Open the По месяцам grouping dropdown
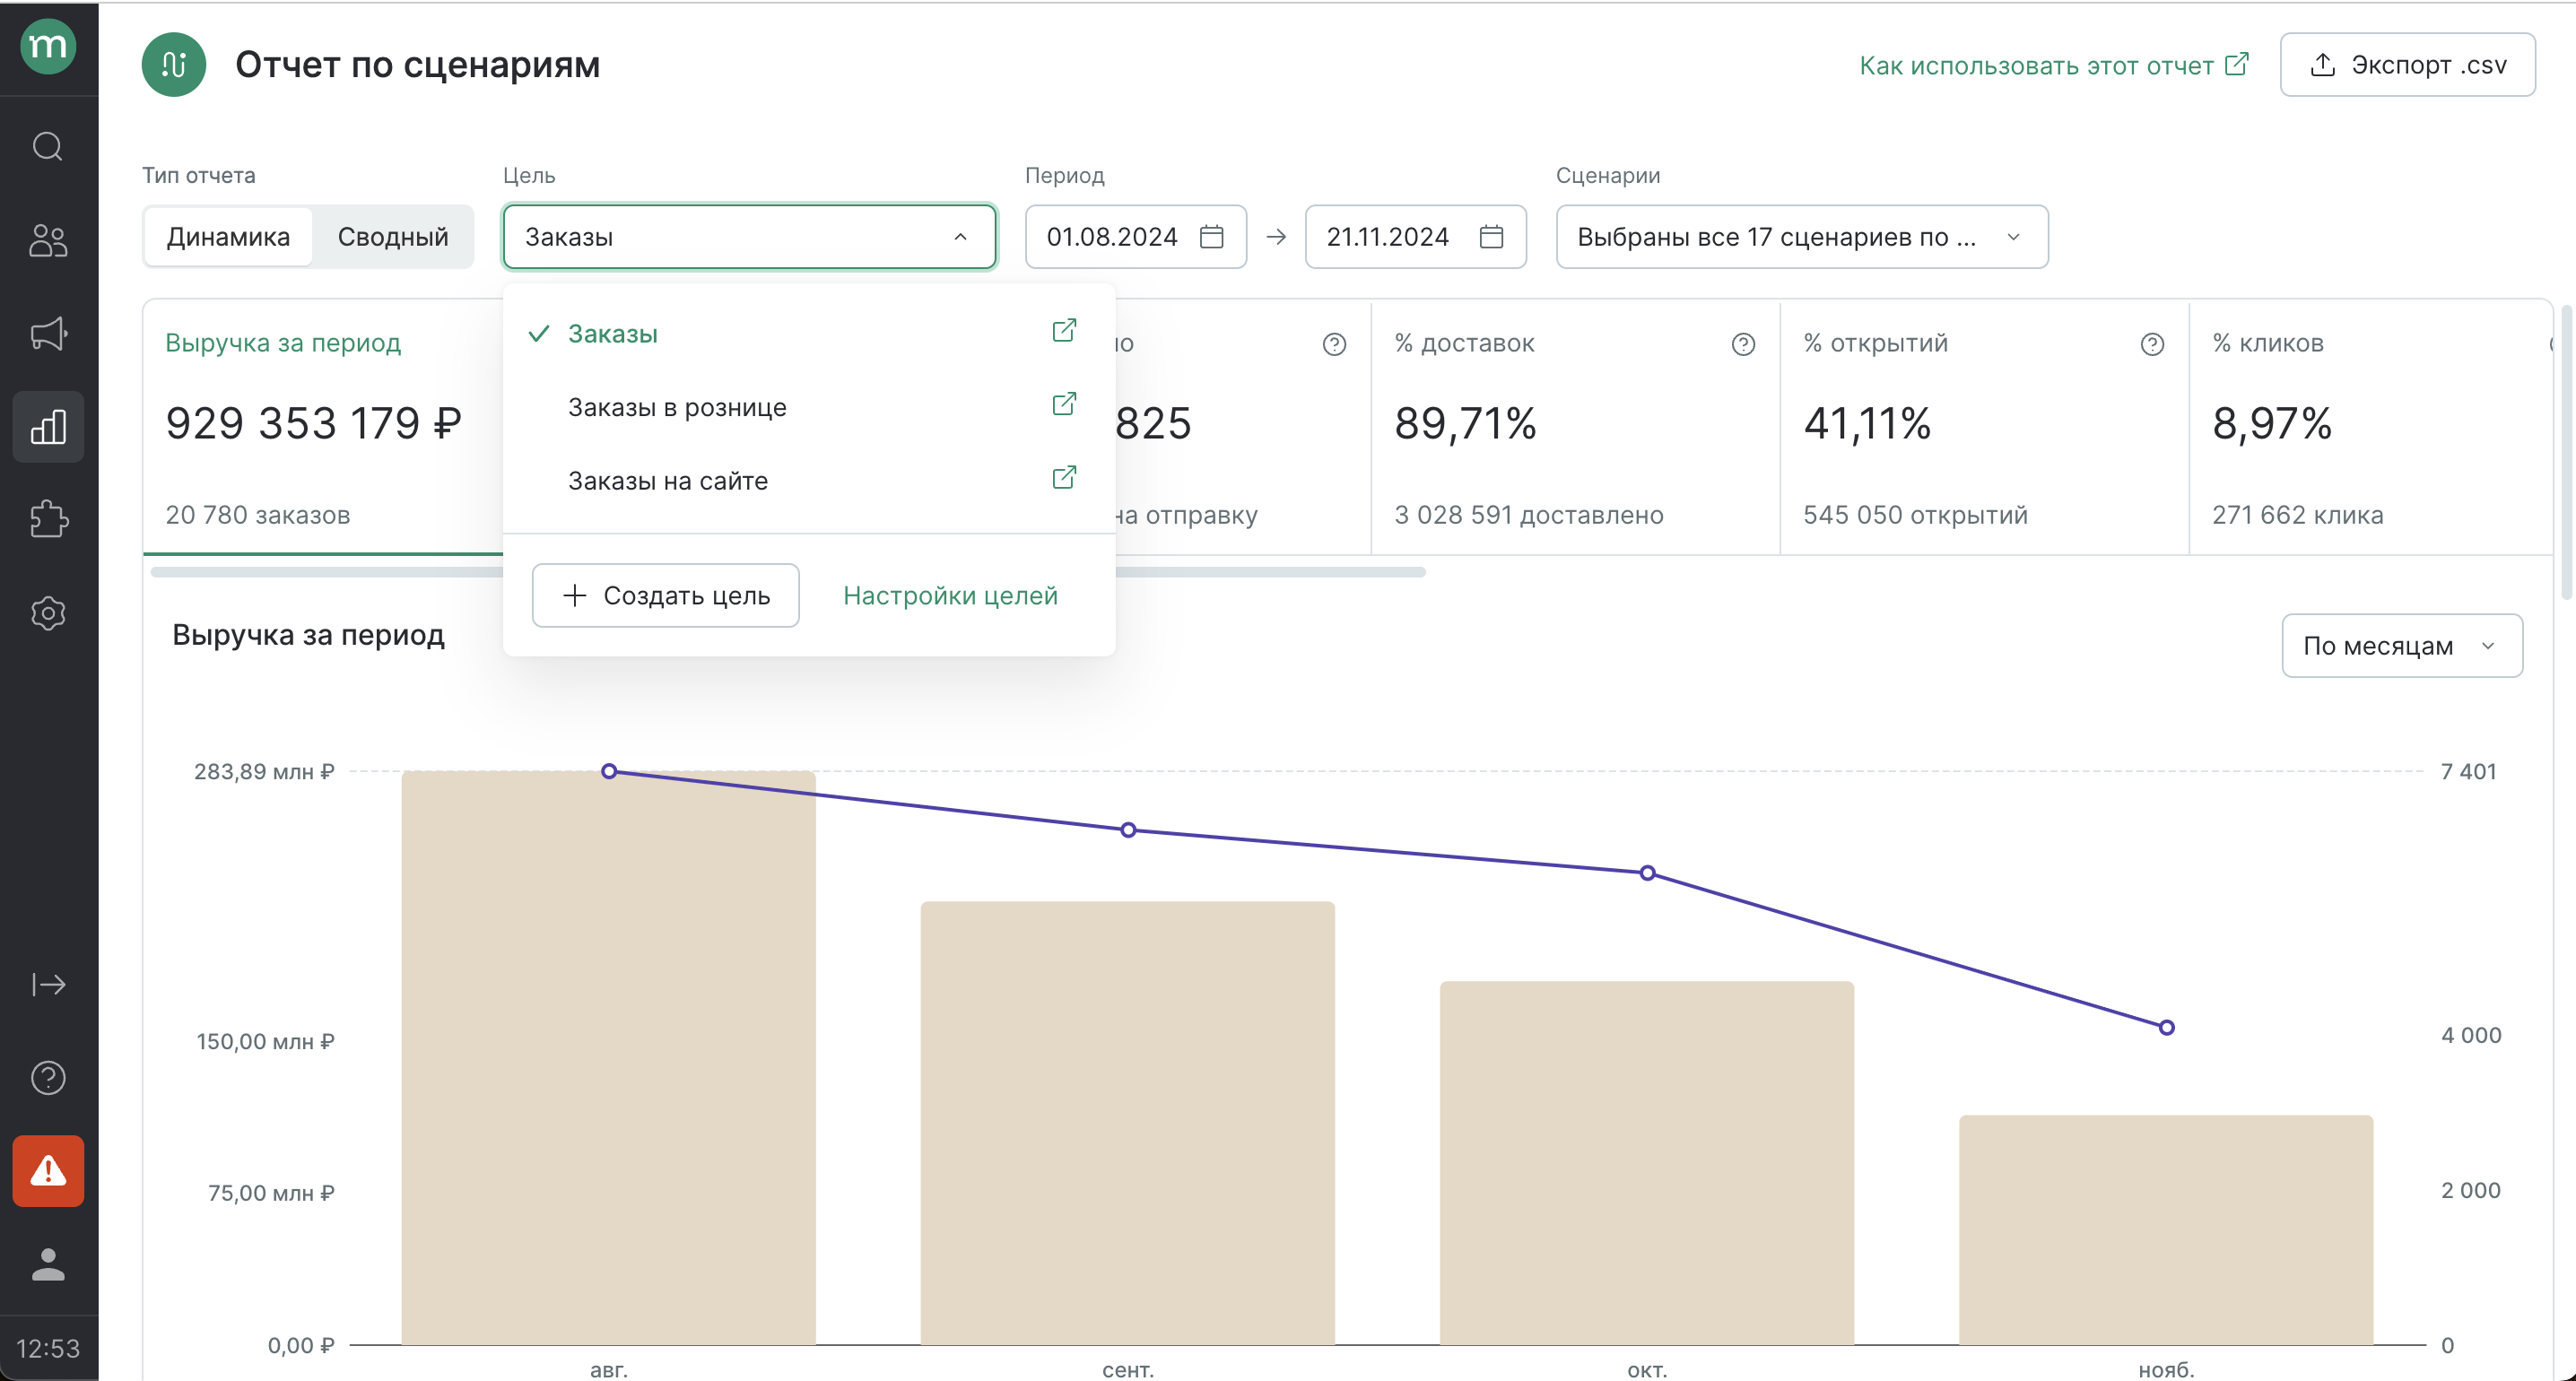 tap(2402, 646)
